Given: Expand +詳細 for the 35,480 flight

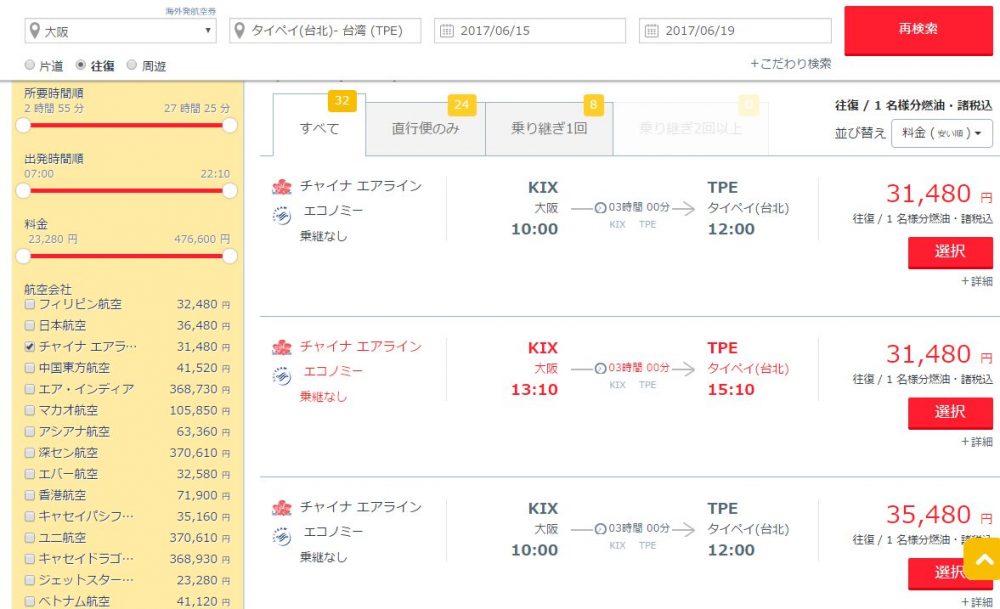Looking at the screenshot, I should pos(977,602).
